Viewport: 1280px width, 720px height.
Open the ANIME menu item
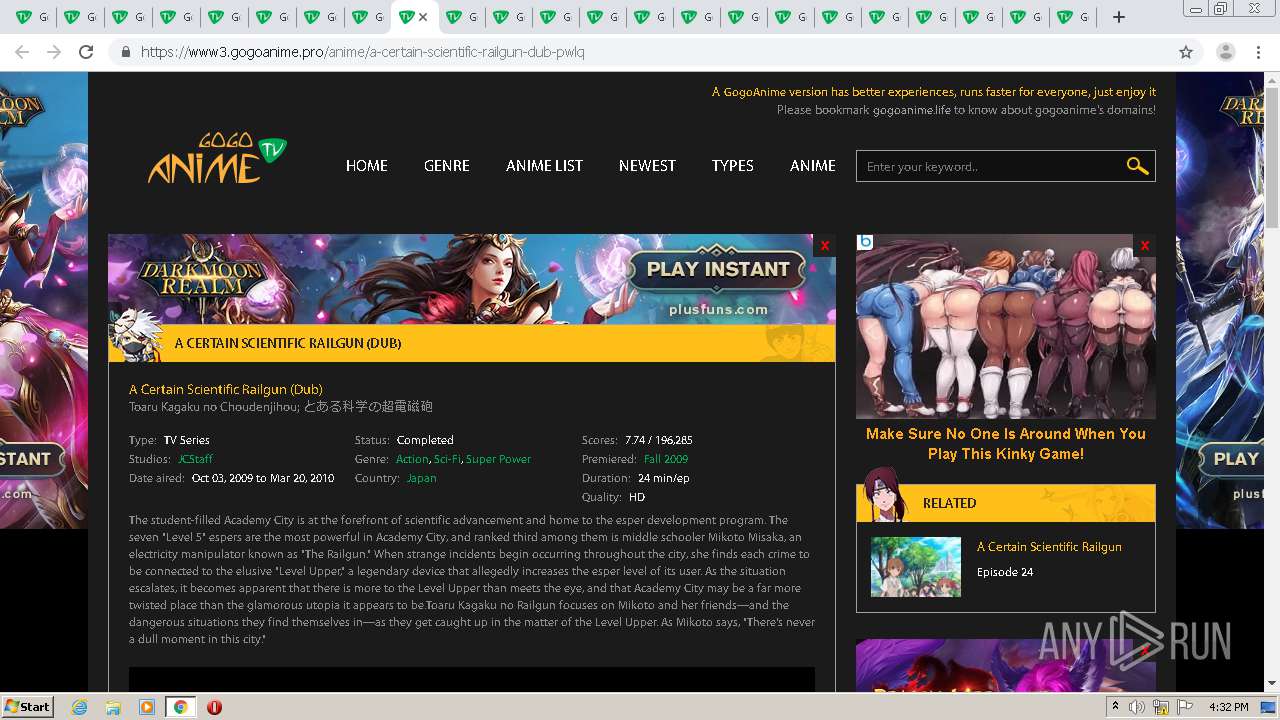click(x=813, y=166)
